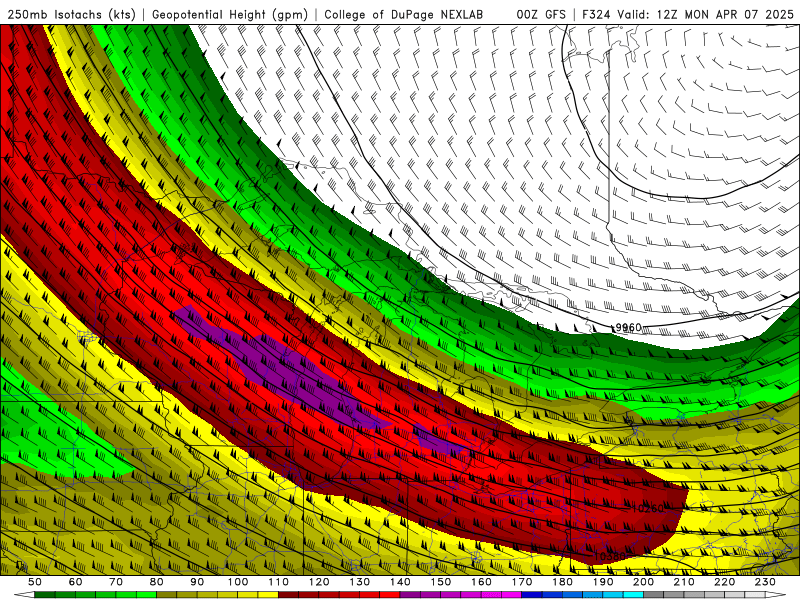800x600 pixels.
Task: Click the '250mb Isotachs (kts)' title text
Action: coord(71,14)
